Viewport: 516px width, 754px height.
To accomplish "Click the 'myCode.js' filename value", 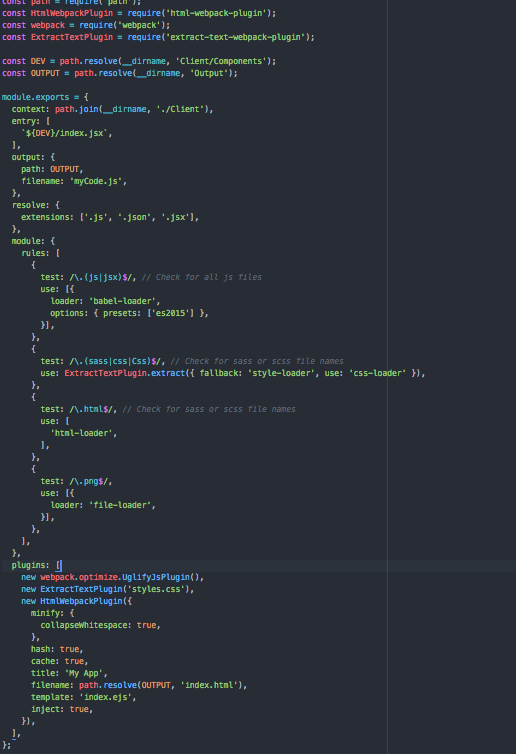I will click(x=96, y=181).
